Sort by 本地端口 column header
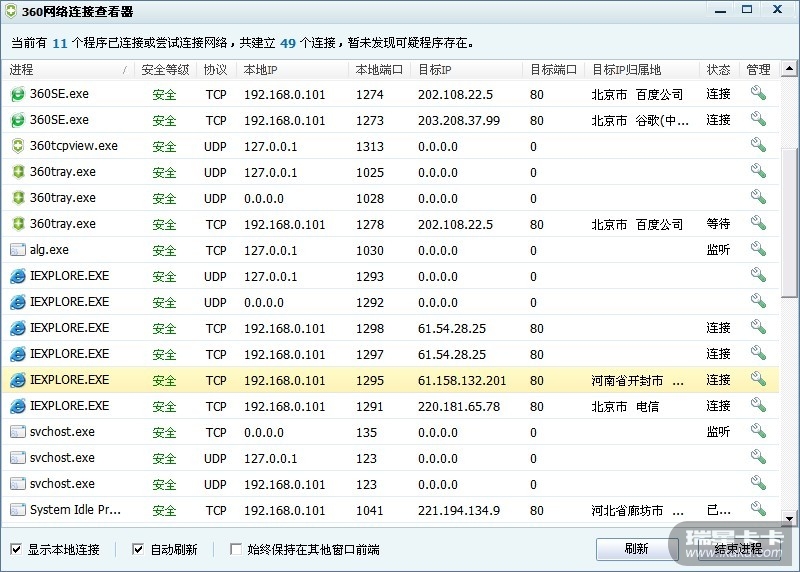Image resolution: width=800 pixels, height=572 pixels. click(379, 70)
